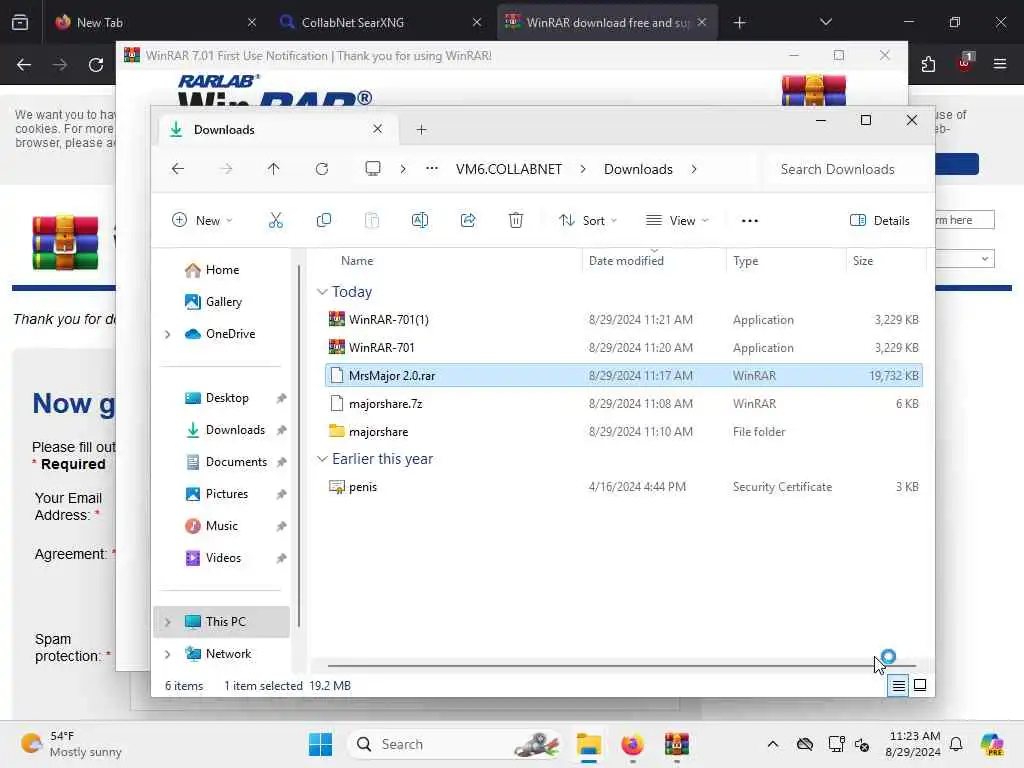The image size is (1024, 768).
Task: Select the majorshare.7z archive
Action: [624, 404]
